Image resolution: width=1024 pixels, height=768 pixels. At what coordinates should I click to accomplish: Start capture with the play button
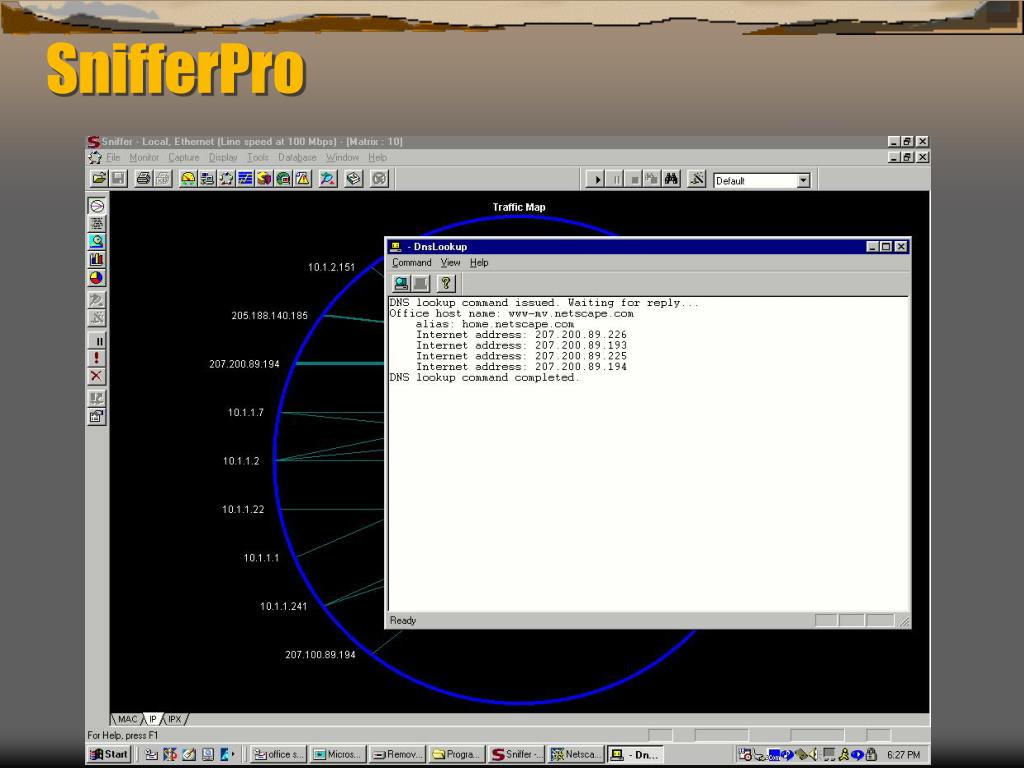click(597, 180)
